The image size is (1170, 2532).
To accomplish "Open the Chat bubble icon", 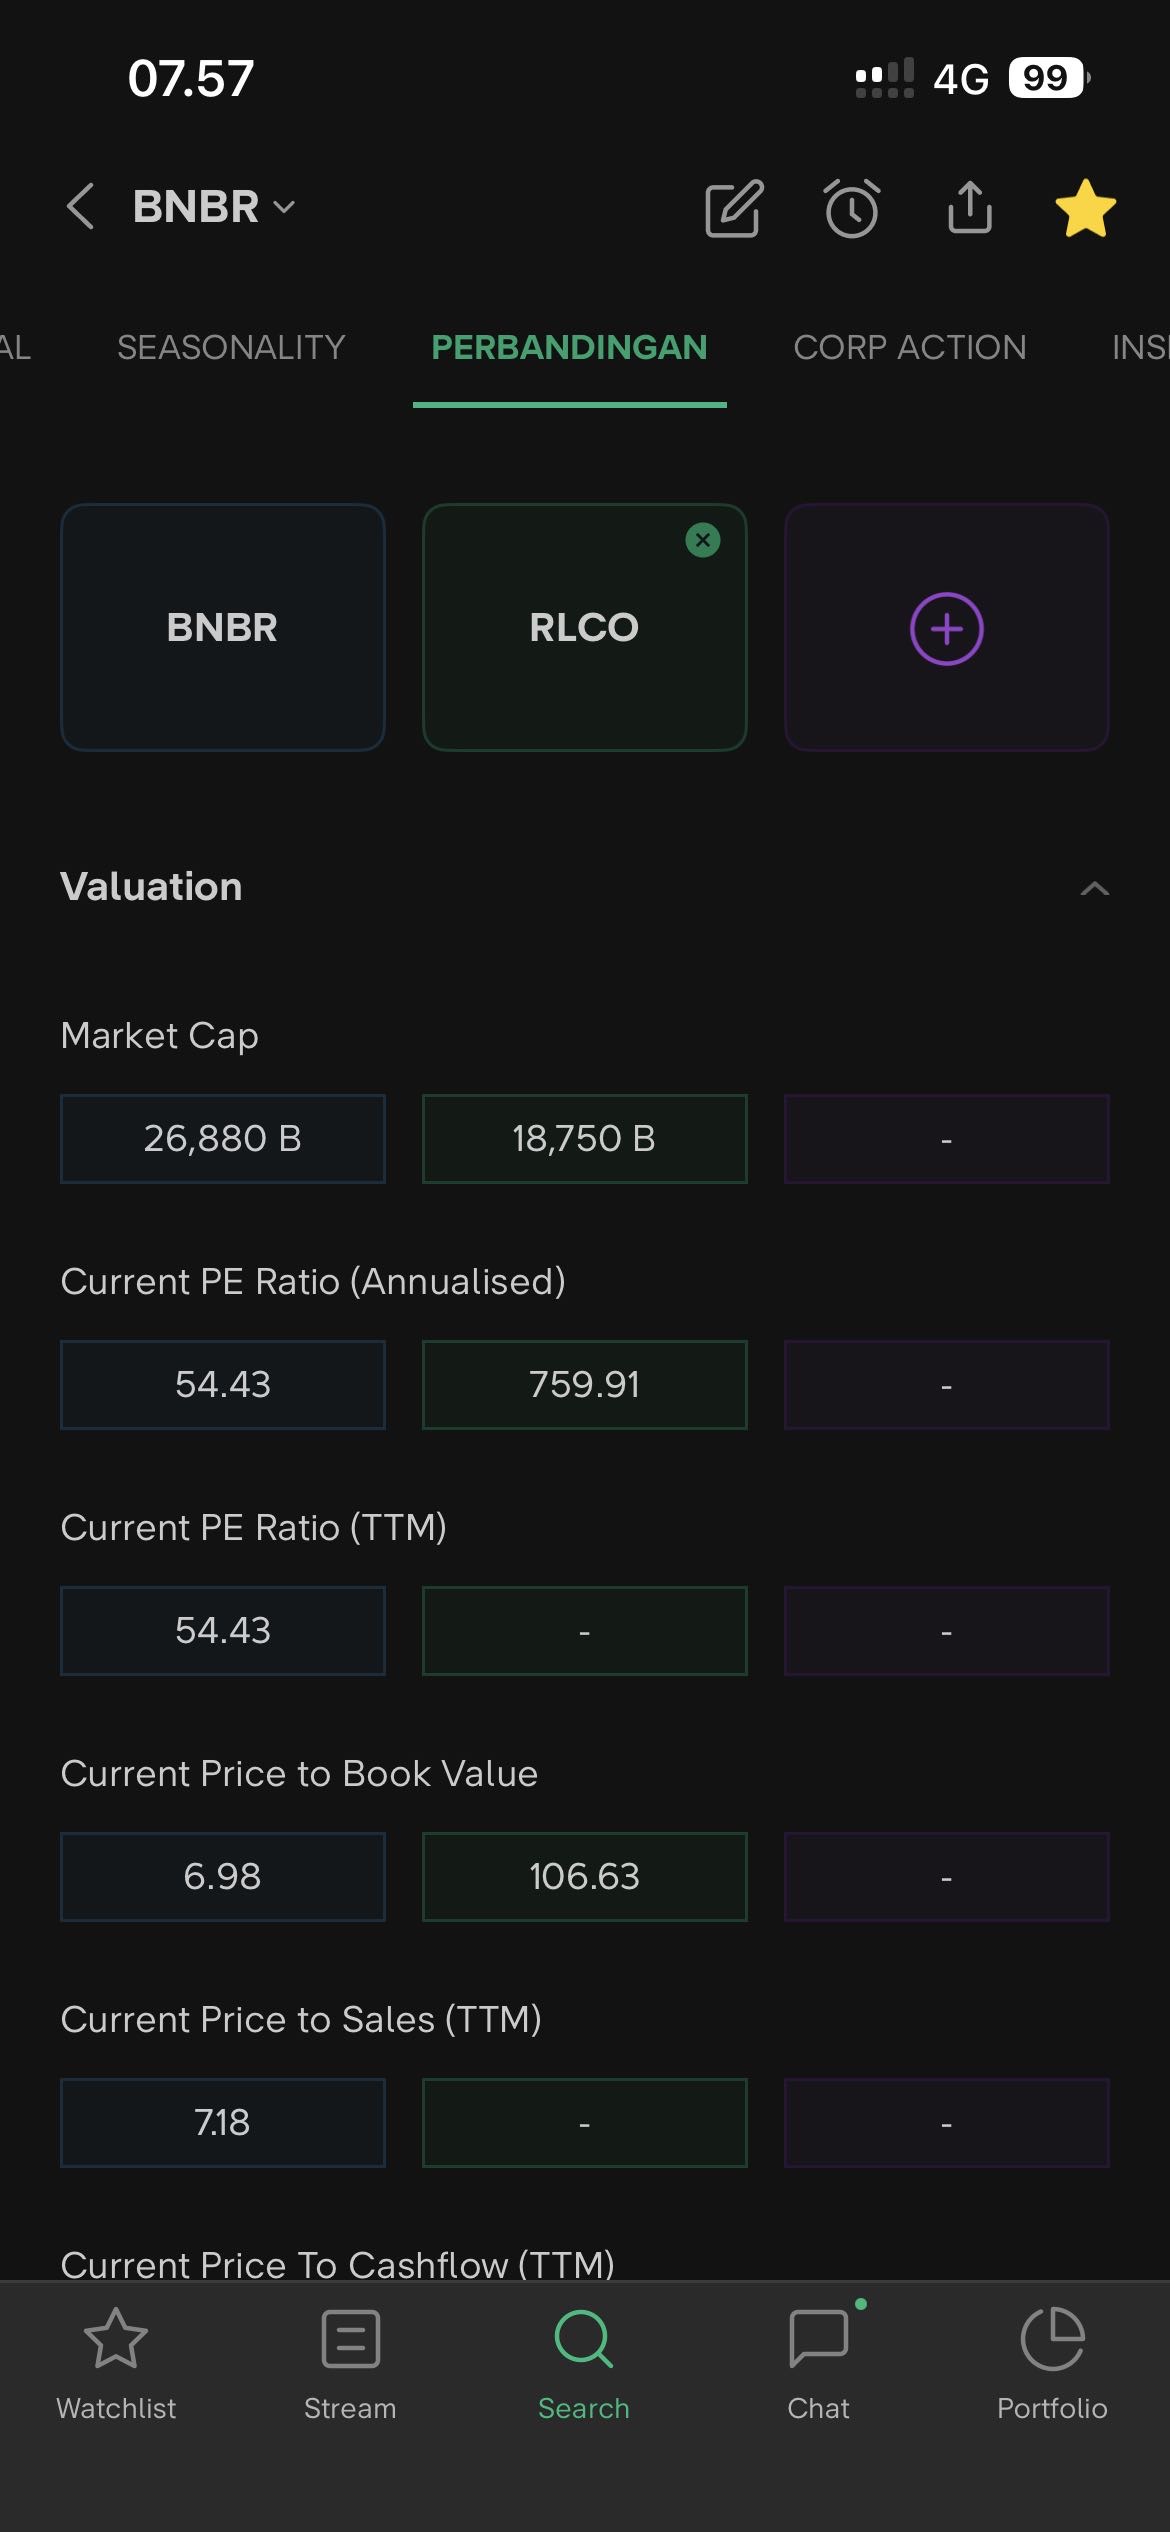I will point(818,2339).
